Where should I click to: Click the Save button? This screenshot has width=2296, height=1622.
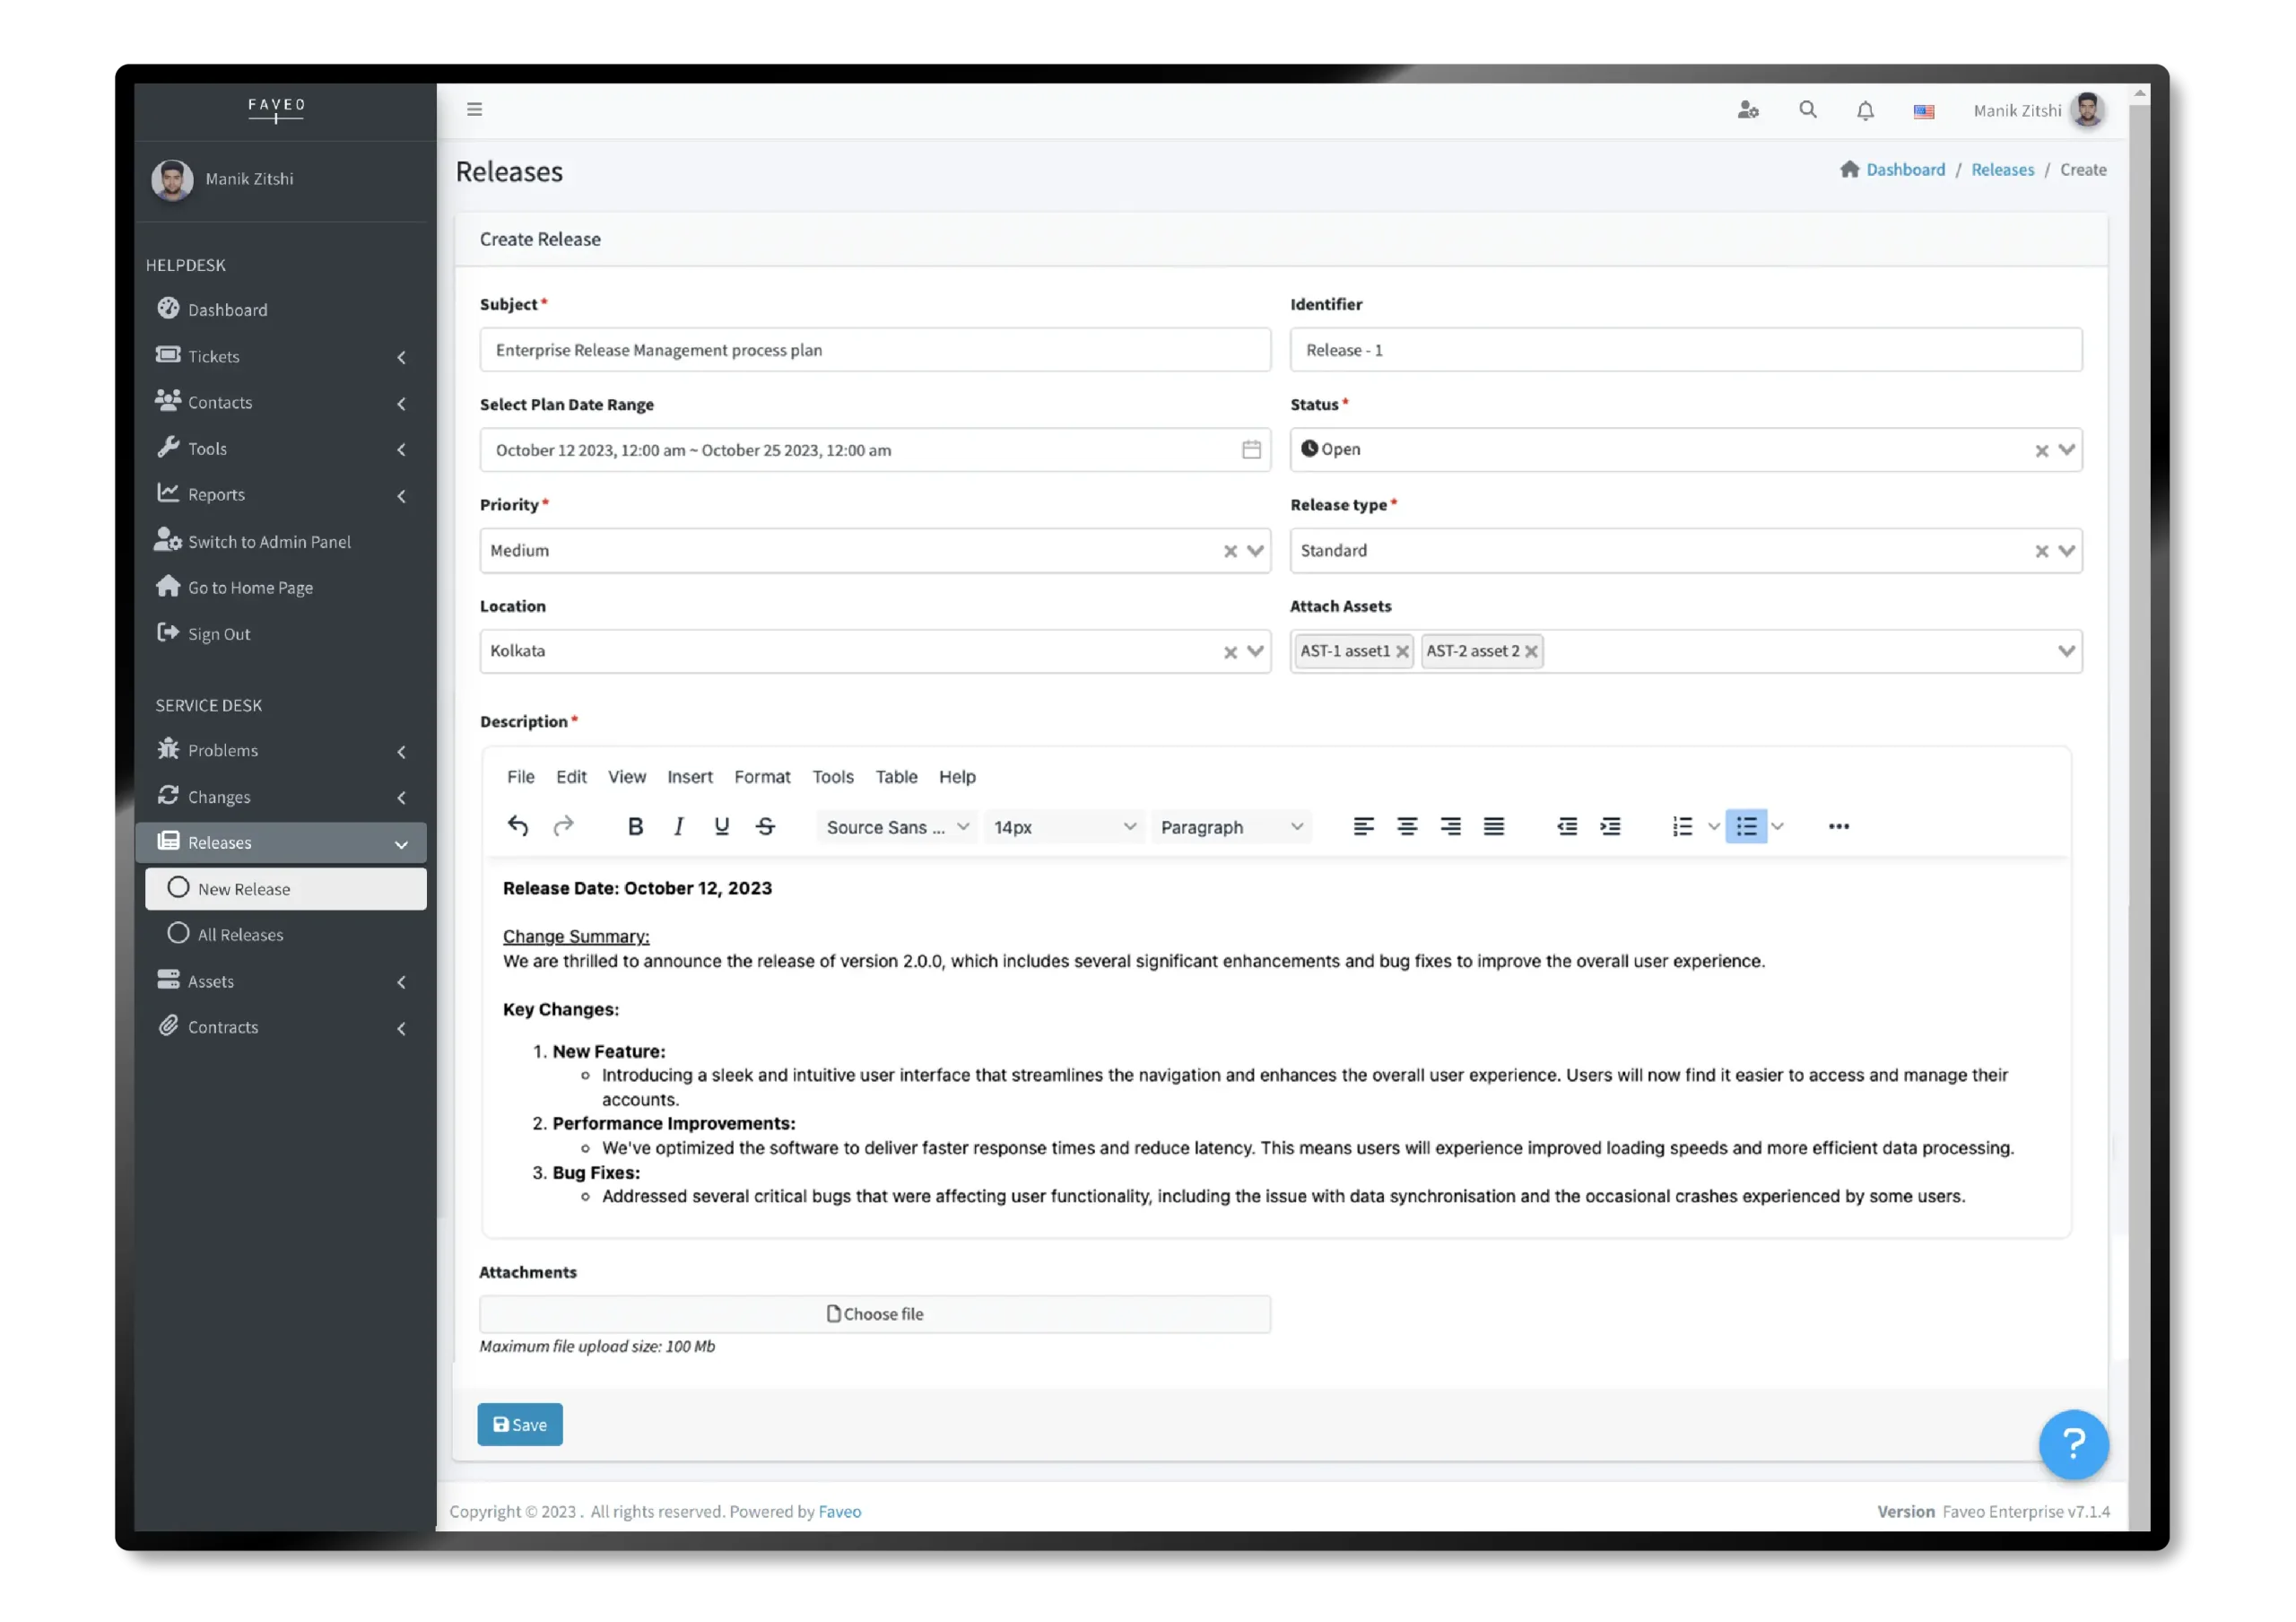click(519, 1424)
